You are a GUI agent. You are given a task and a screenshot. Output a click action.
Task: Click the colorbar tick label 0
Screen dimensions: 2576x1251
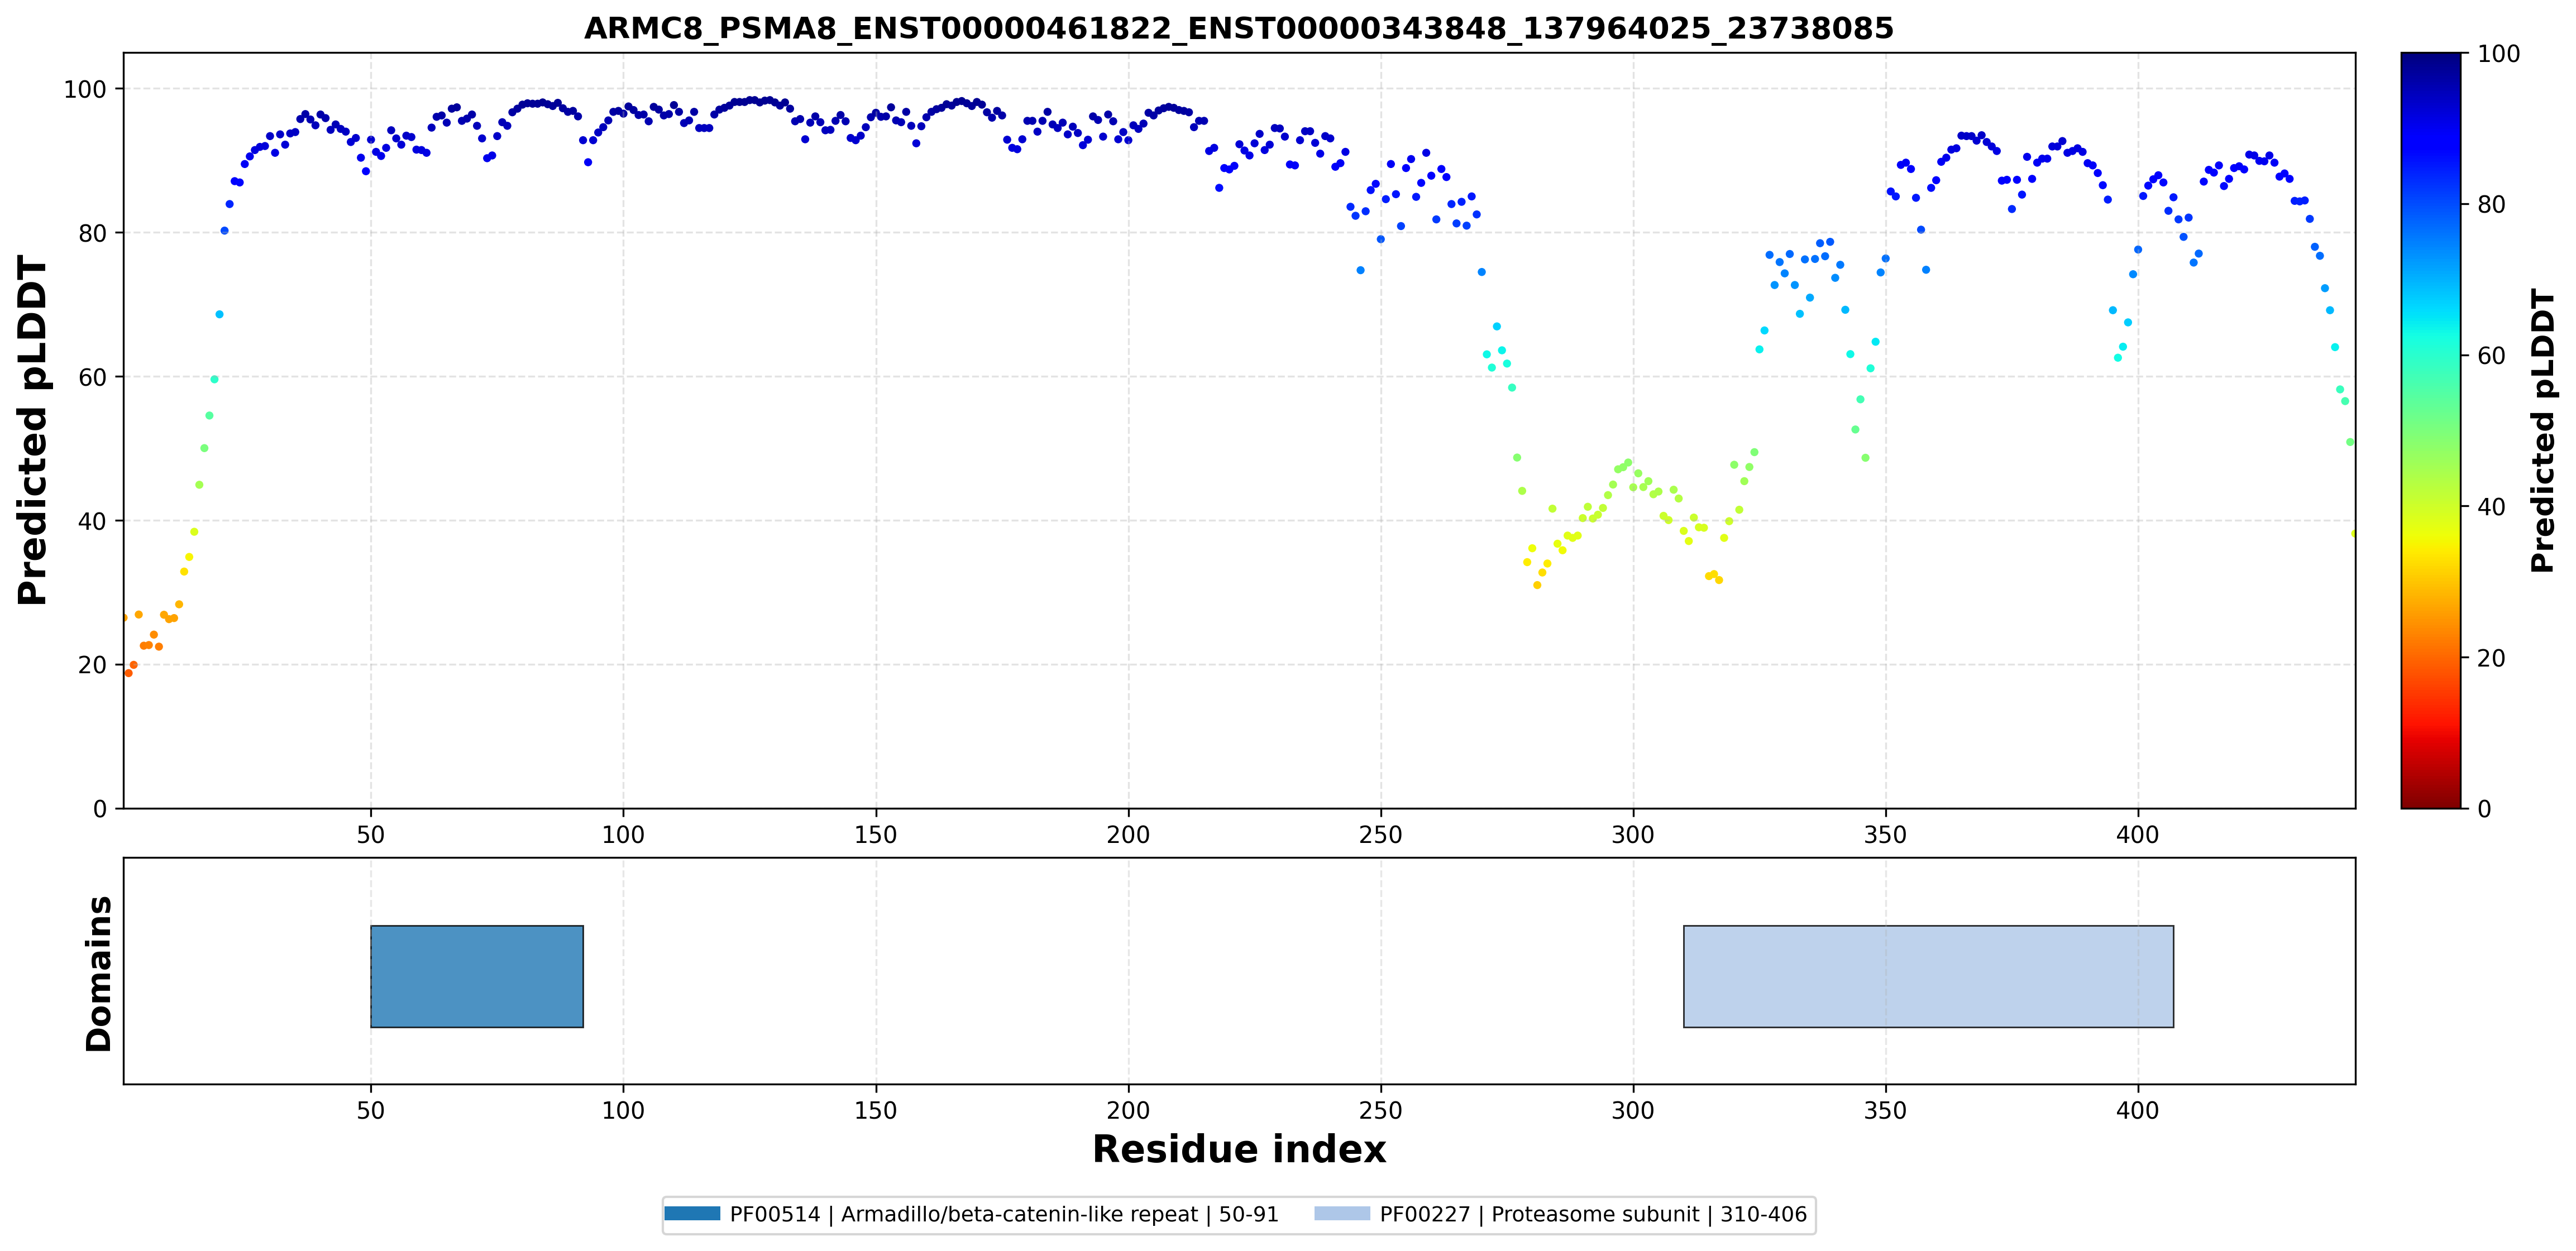[2484, 809]
